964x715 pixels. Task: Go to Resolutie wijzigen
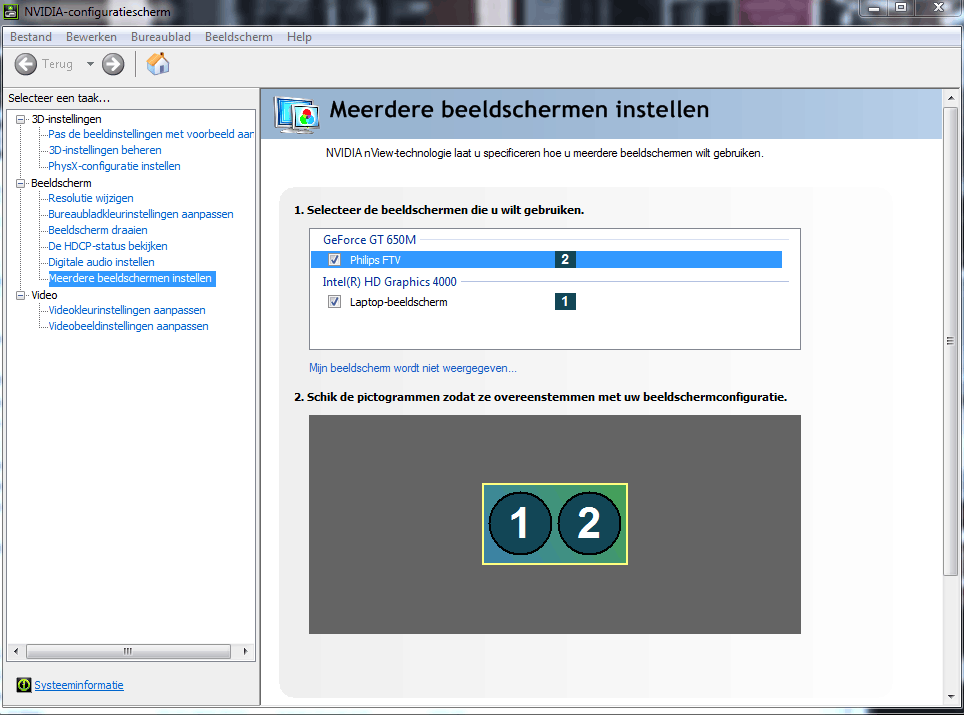(91, 198)
